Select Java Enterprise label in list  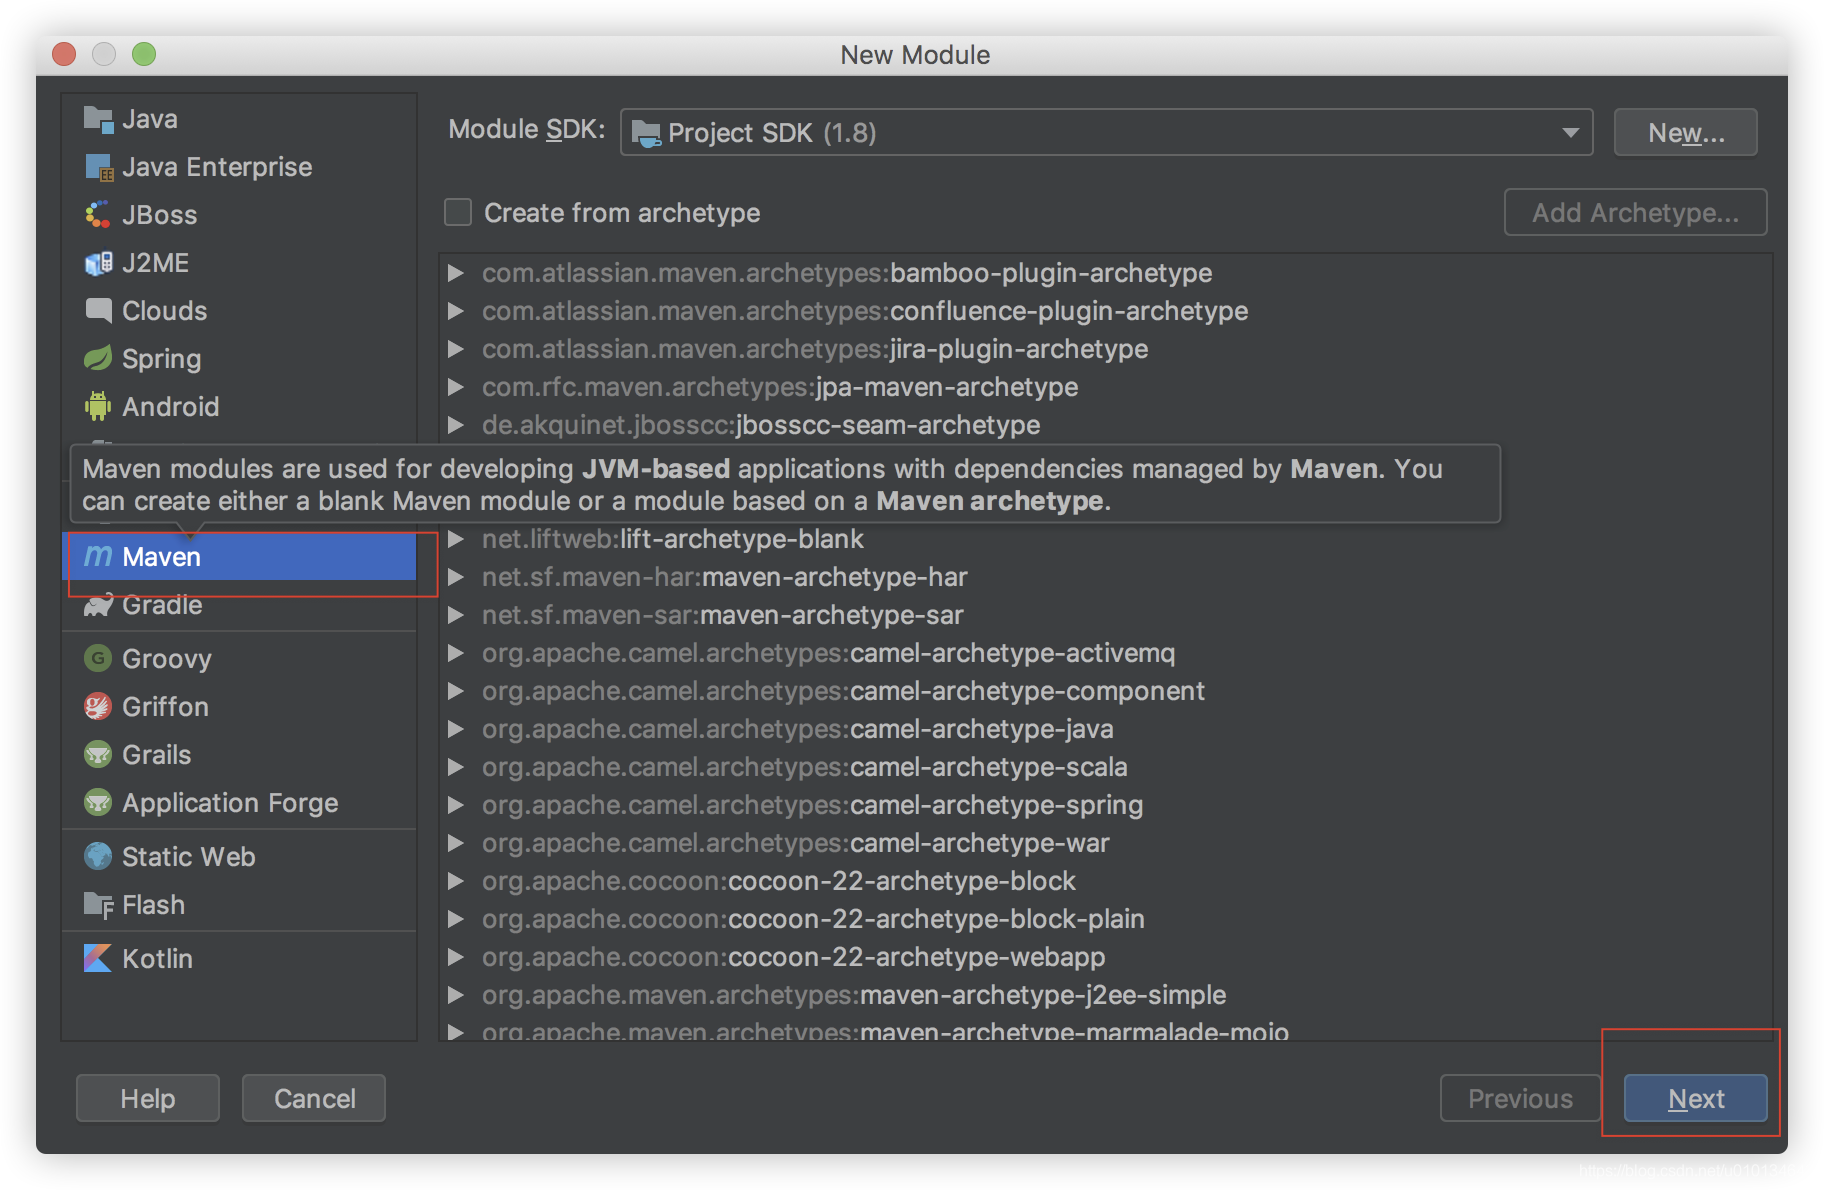tap(217, 167)
